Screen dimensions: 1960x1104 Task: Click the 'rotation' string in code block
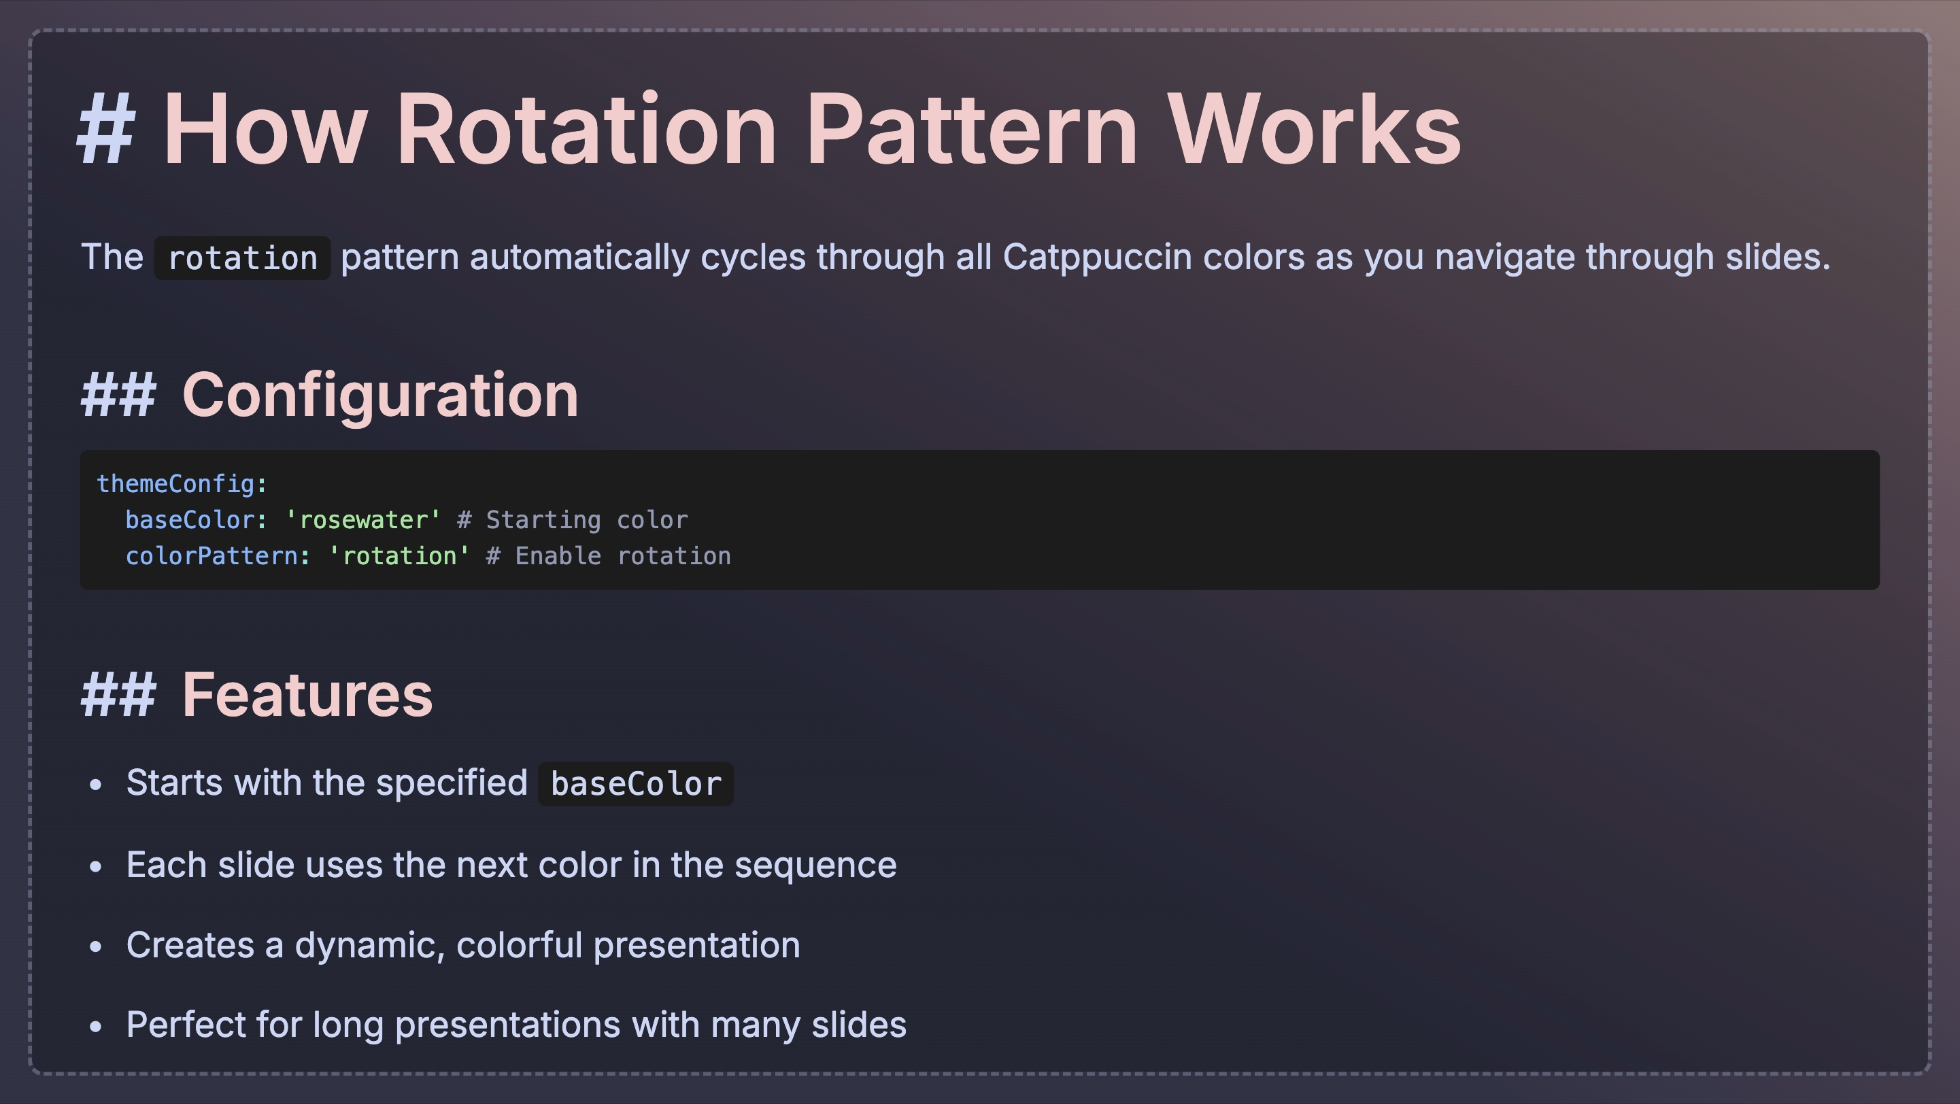click(399, 556)
